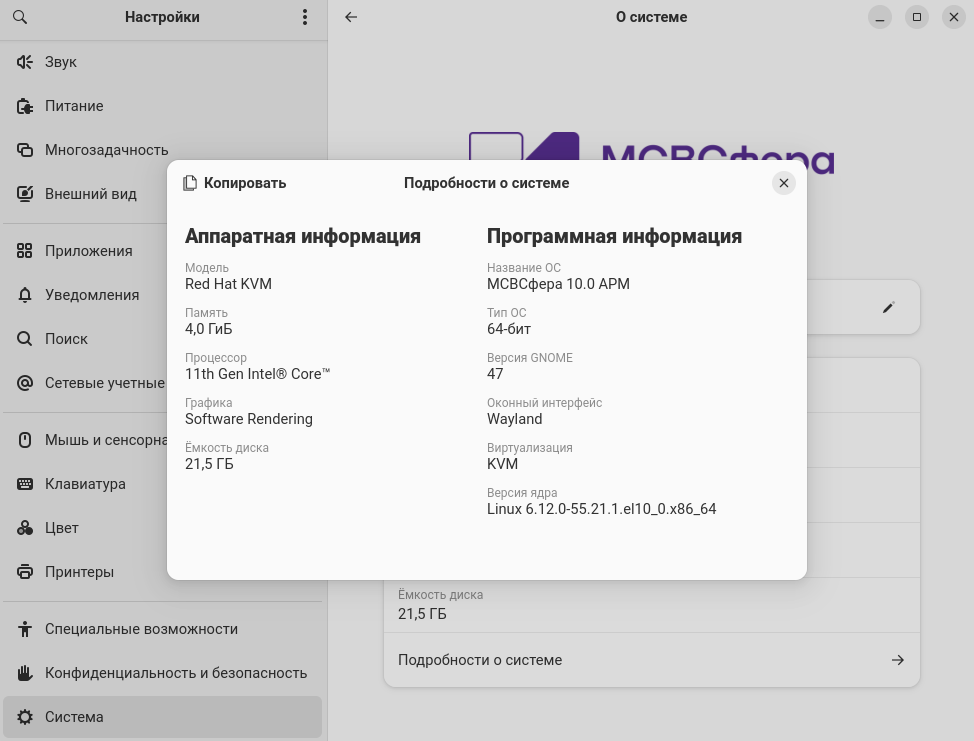Go back using the arrow button
The width and height of the screenshot is (974, 741).
click(351, 17)
